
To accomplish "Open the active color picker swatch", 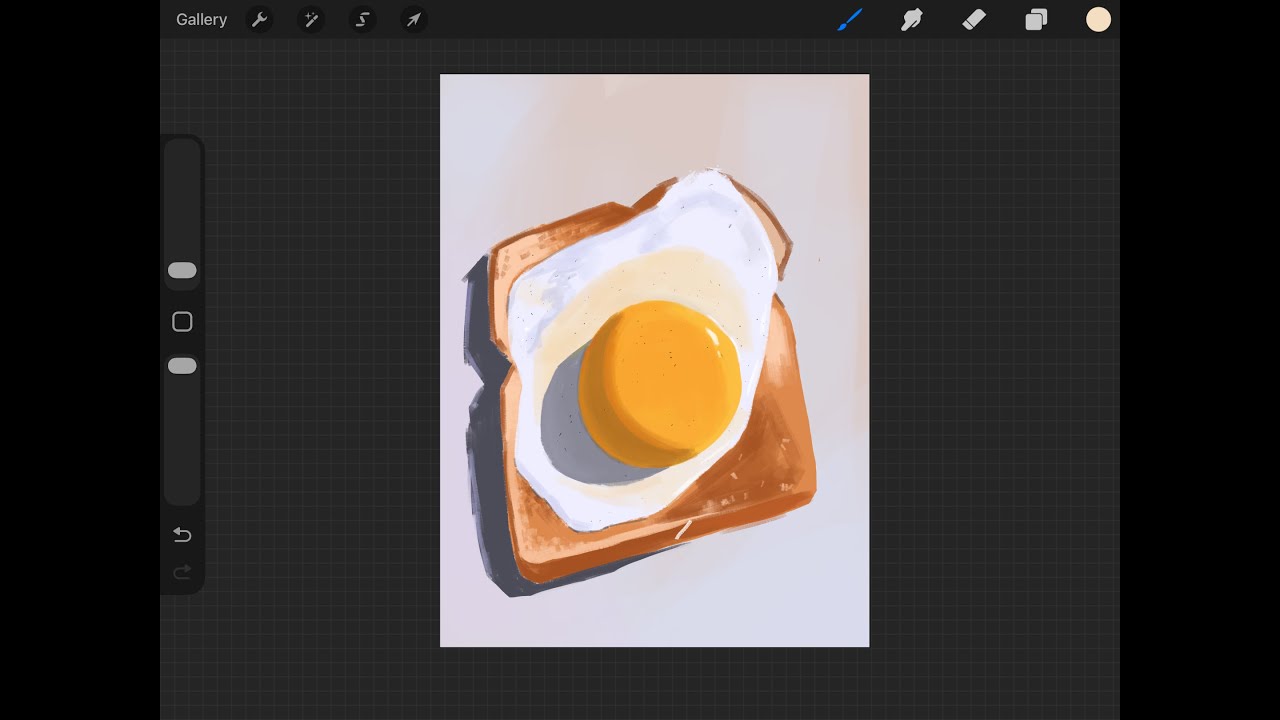I will (1099, 20).
